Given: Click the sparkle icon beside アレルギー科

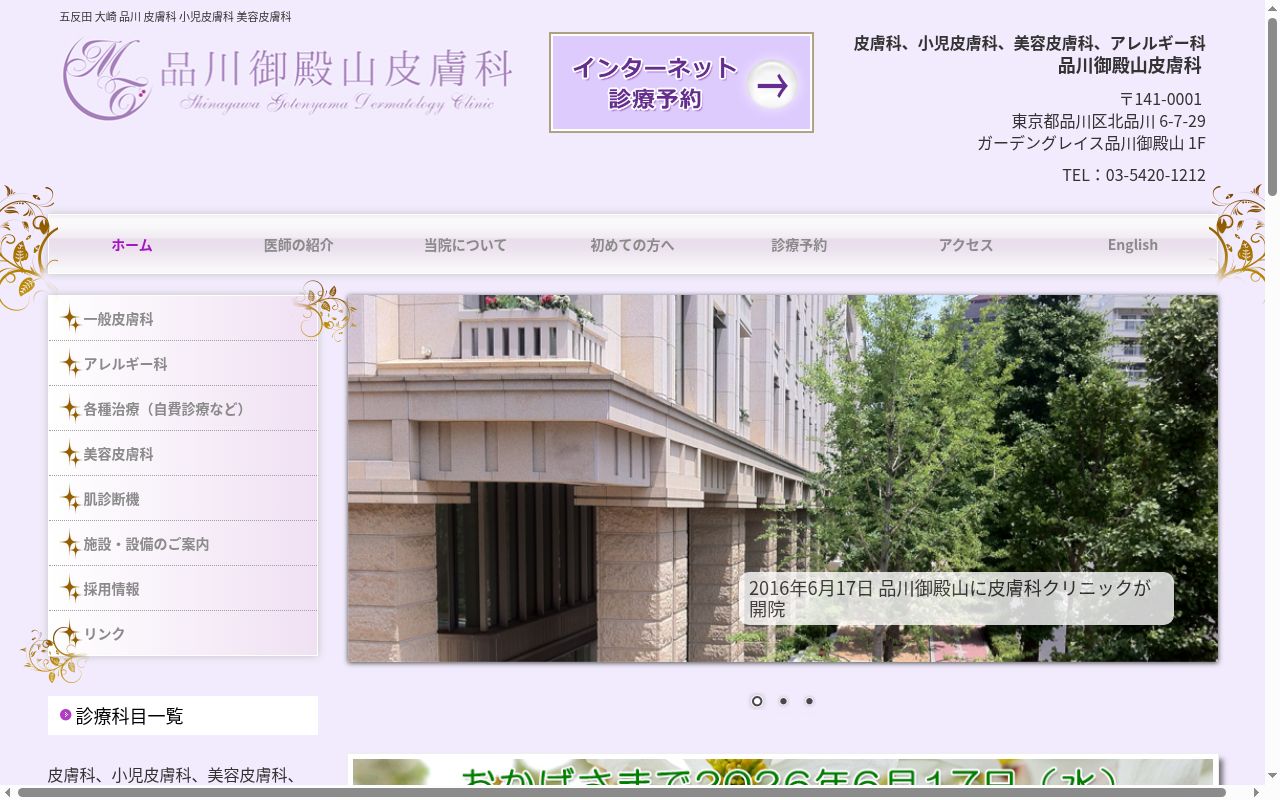Looking at the screenshot, I should coord(70,364).
